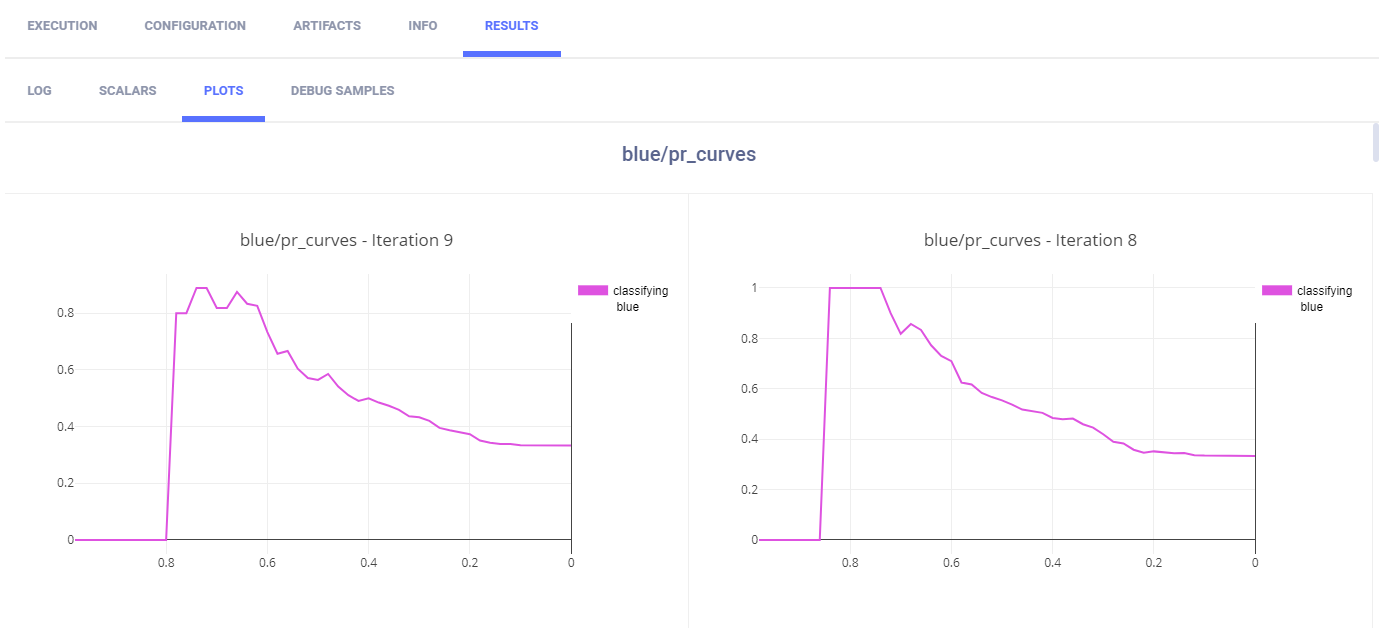
Task: Click the vertical scrollbar thumb on the right
Action: coord(1375,142)
